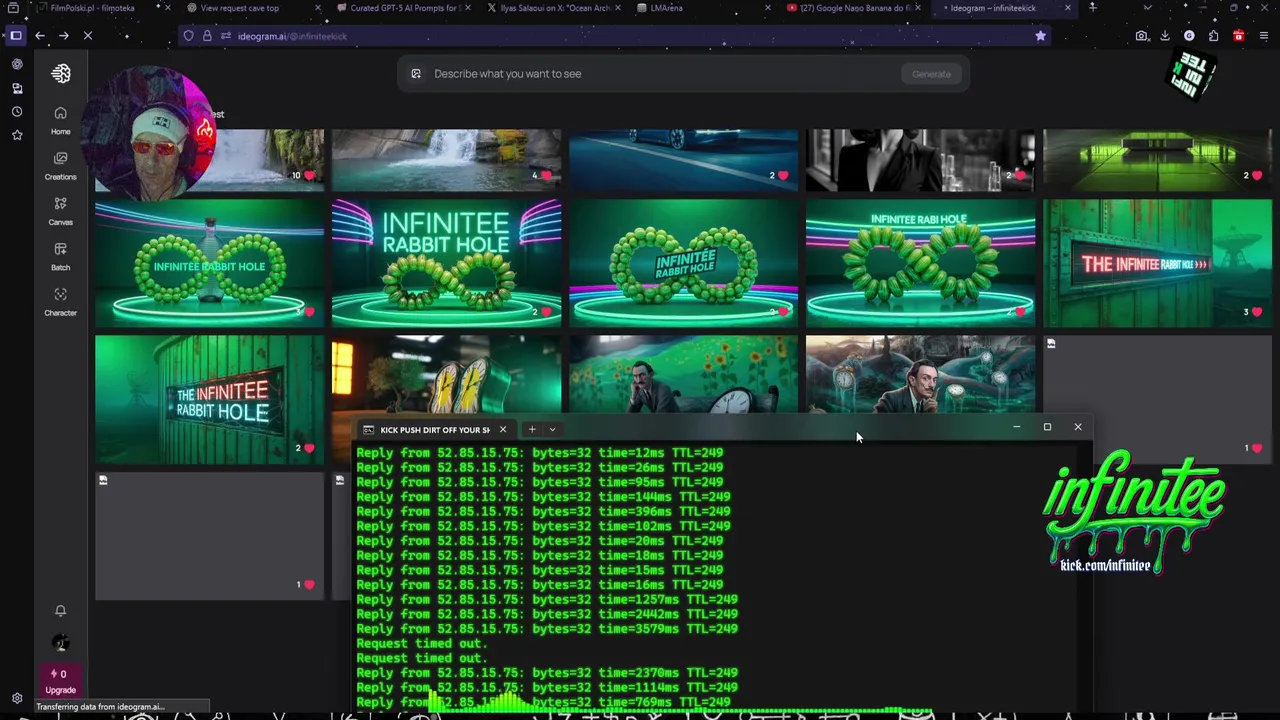Image resolution: width=1280 pixels, height=720 pixels.
Task: Open the Character feature
Action: tap(60, 302)
